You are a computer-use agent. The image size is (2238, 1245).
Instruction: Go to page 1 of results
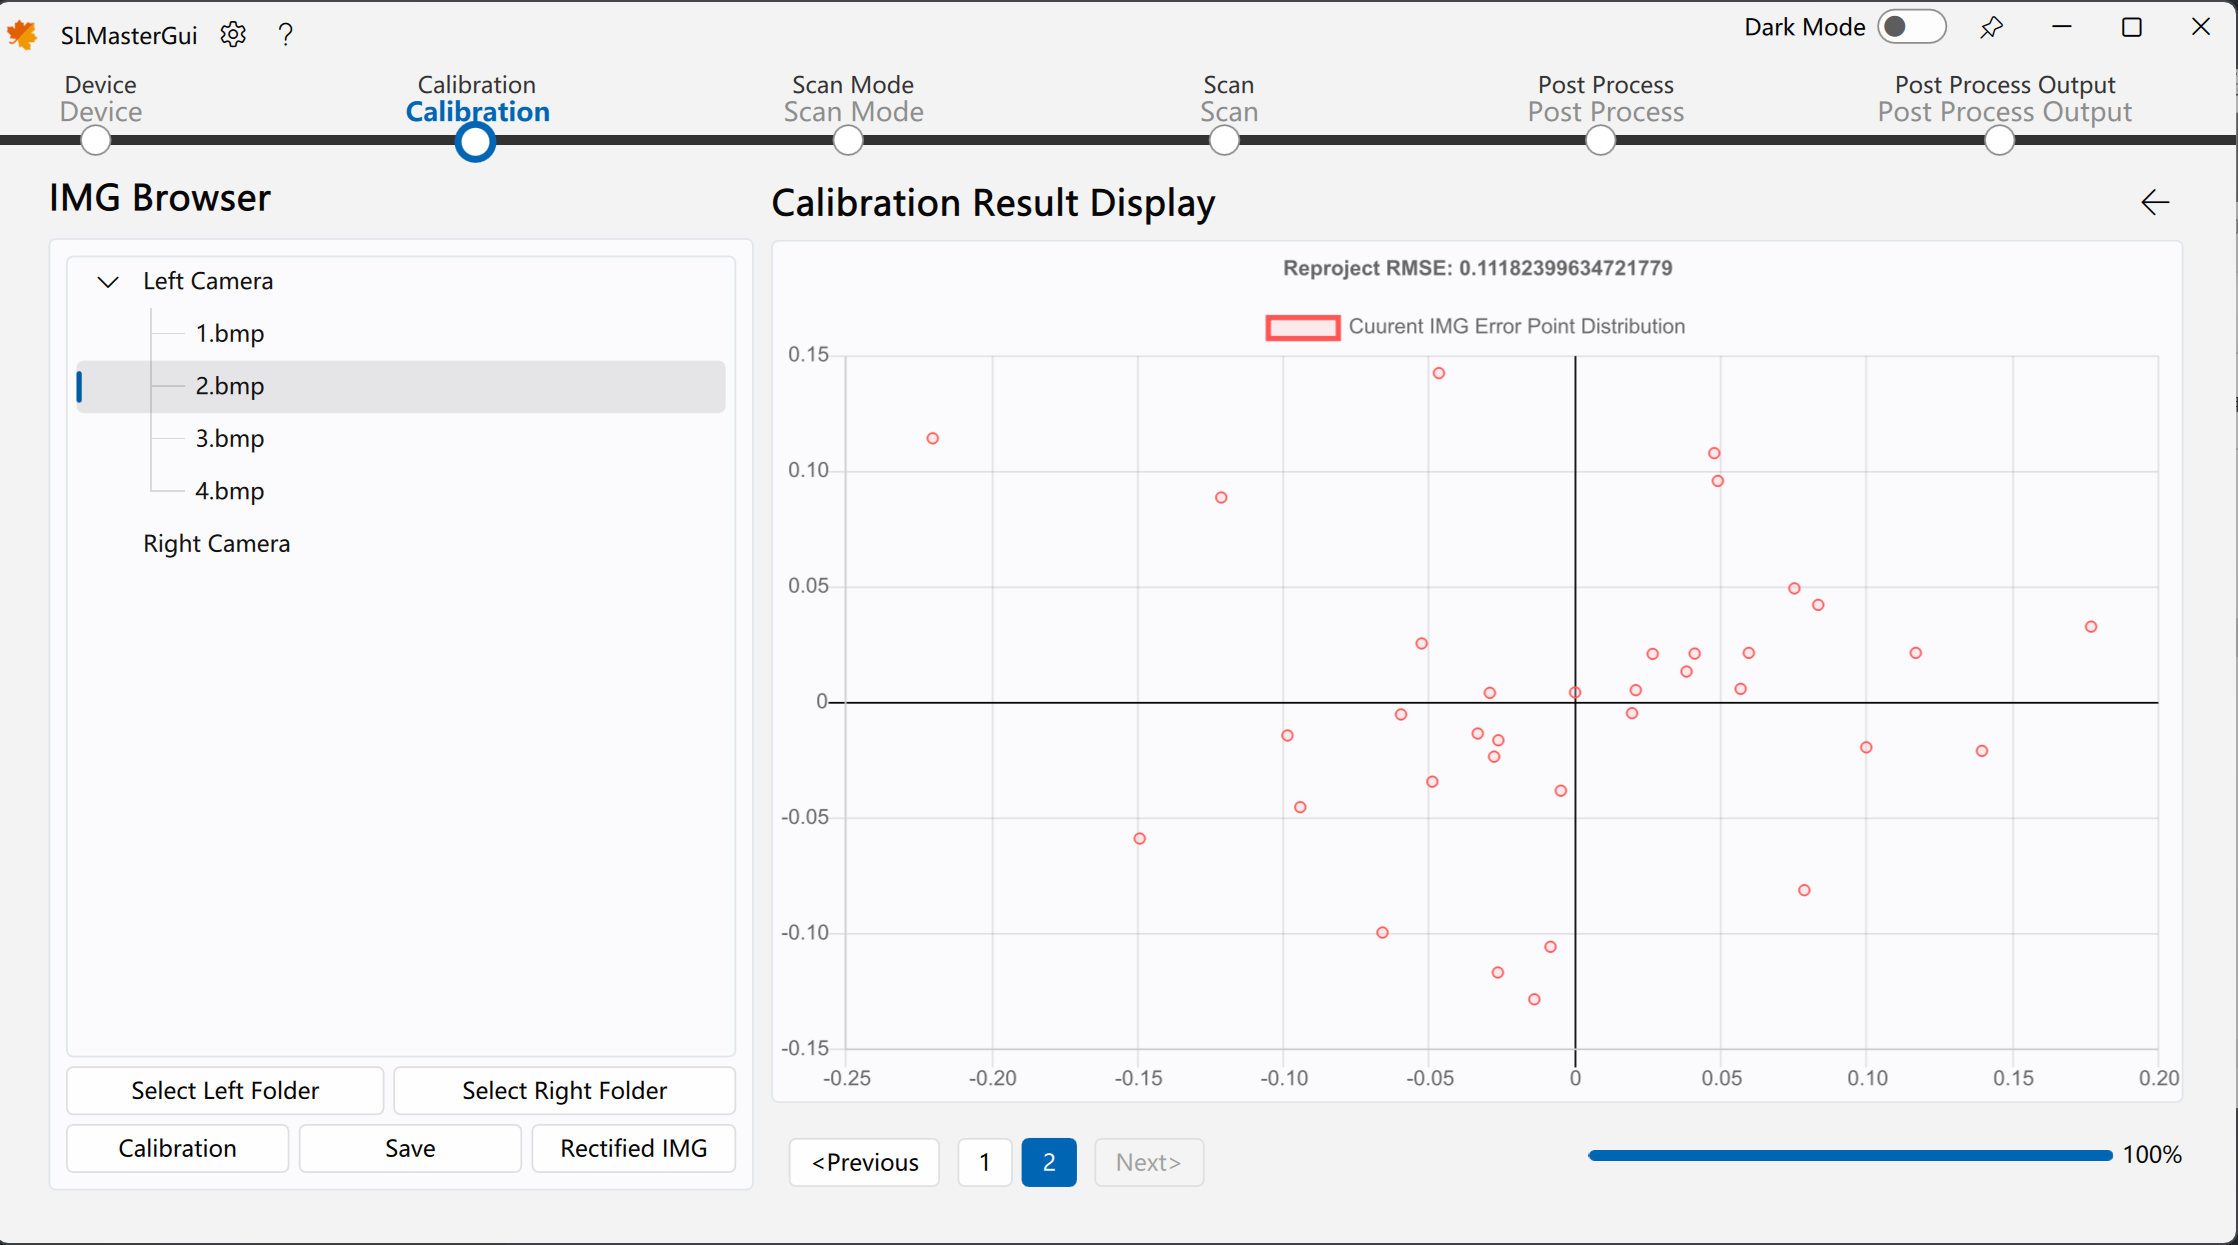coord(984,1162)
